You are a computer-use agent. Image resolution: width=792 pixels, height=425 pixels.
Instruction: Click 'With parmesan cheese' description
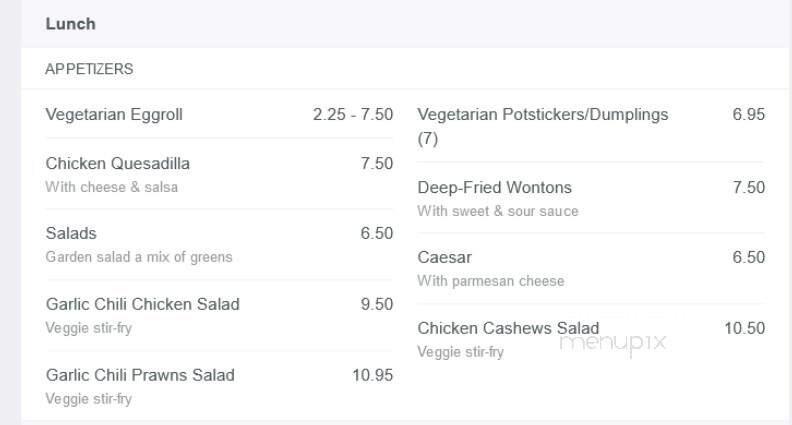pos(490,281)
